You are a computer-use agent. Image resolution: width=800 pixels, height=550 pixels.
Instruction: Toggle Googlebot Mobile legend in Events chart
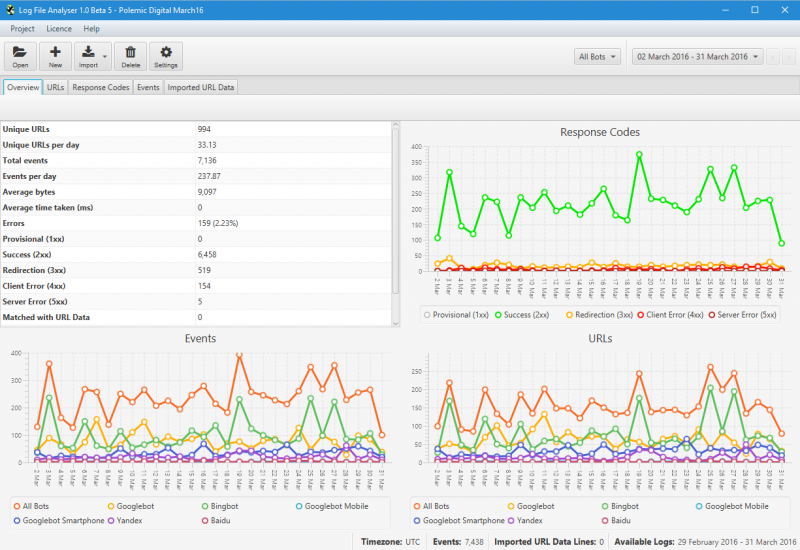point(332,506)
